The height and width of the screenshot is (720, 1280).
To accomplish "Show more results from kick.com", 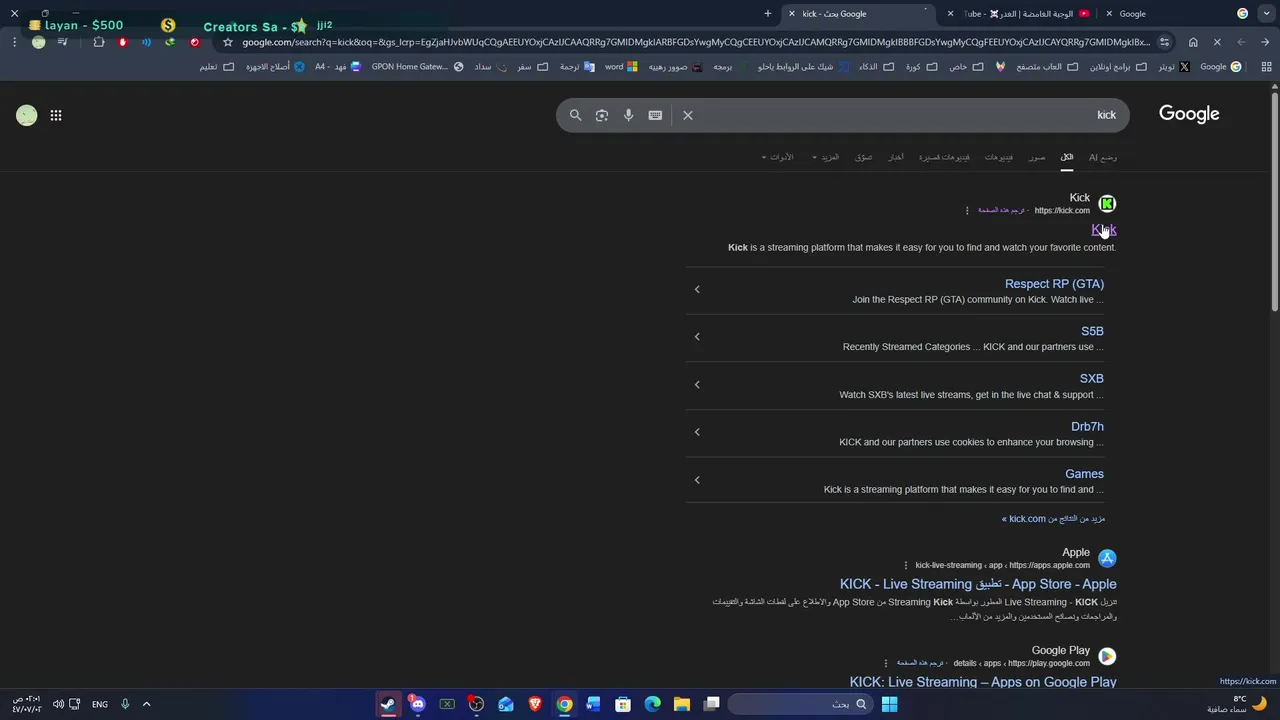I will tap(1054, 519).
